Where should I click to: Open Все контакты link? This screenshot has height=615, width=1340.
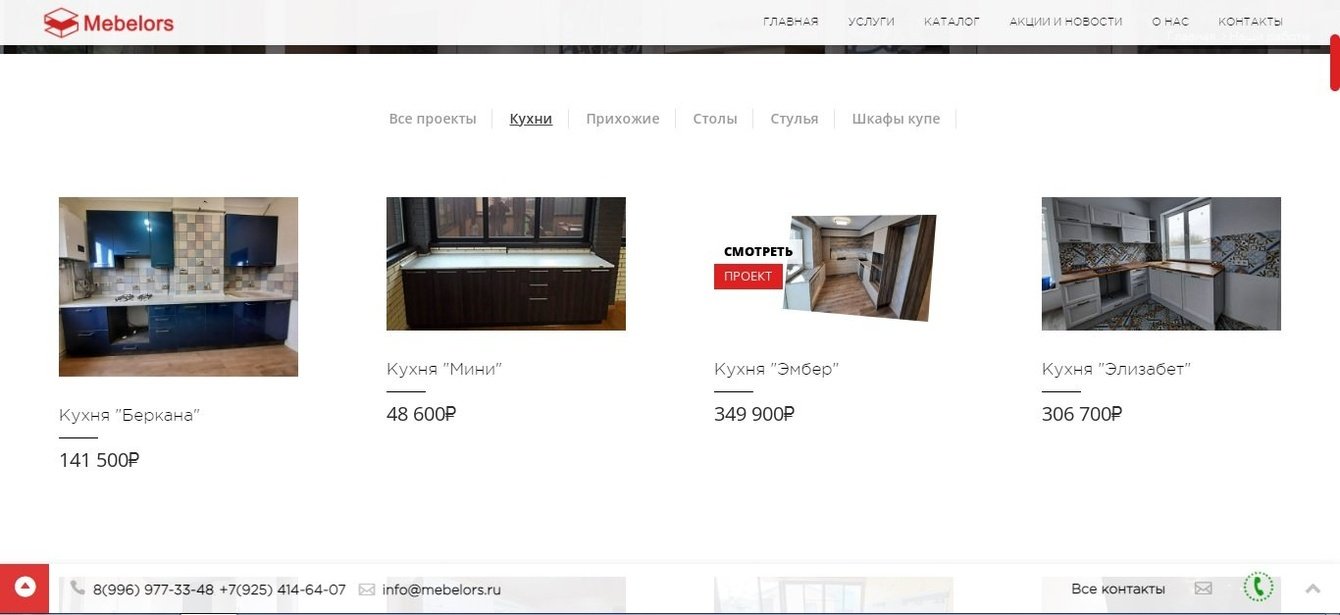pos(1117,589)
